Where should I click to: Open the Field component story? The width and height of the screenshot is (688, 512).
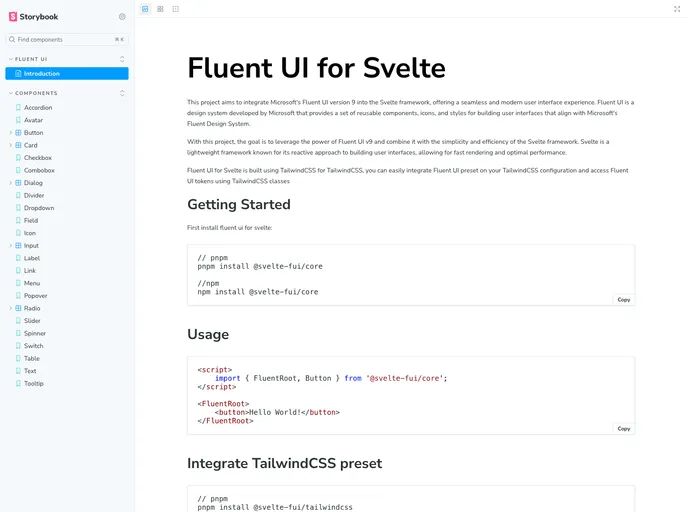tap(31, 220)
